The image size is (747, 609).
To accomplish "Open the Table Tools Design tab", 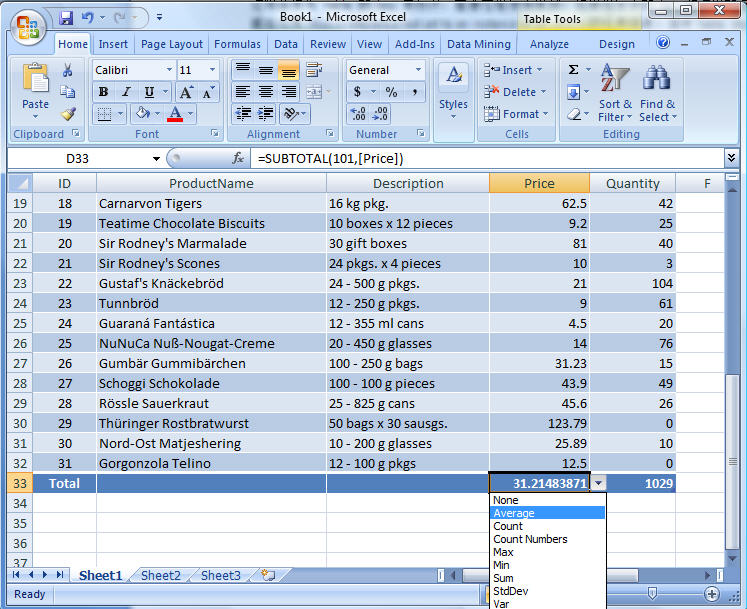I will 616,44.
